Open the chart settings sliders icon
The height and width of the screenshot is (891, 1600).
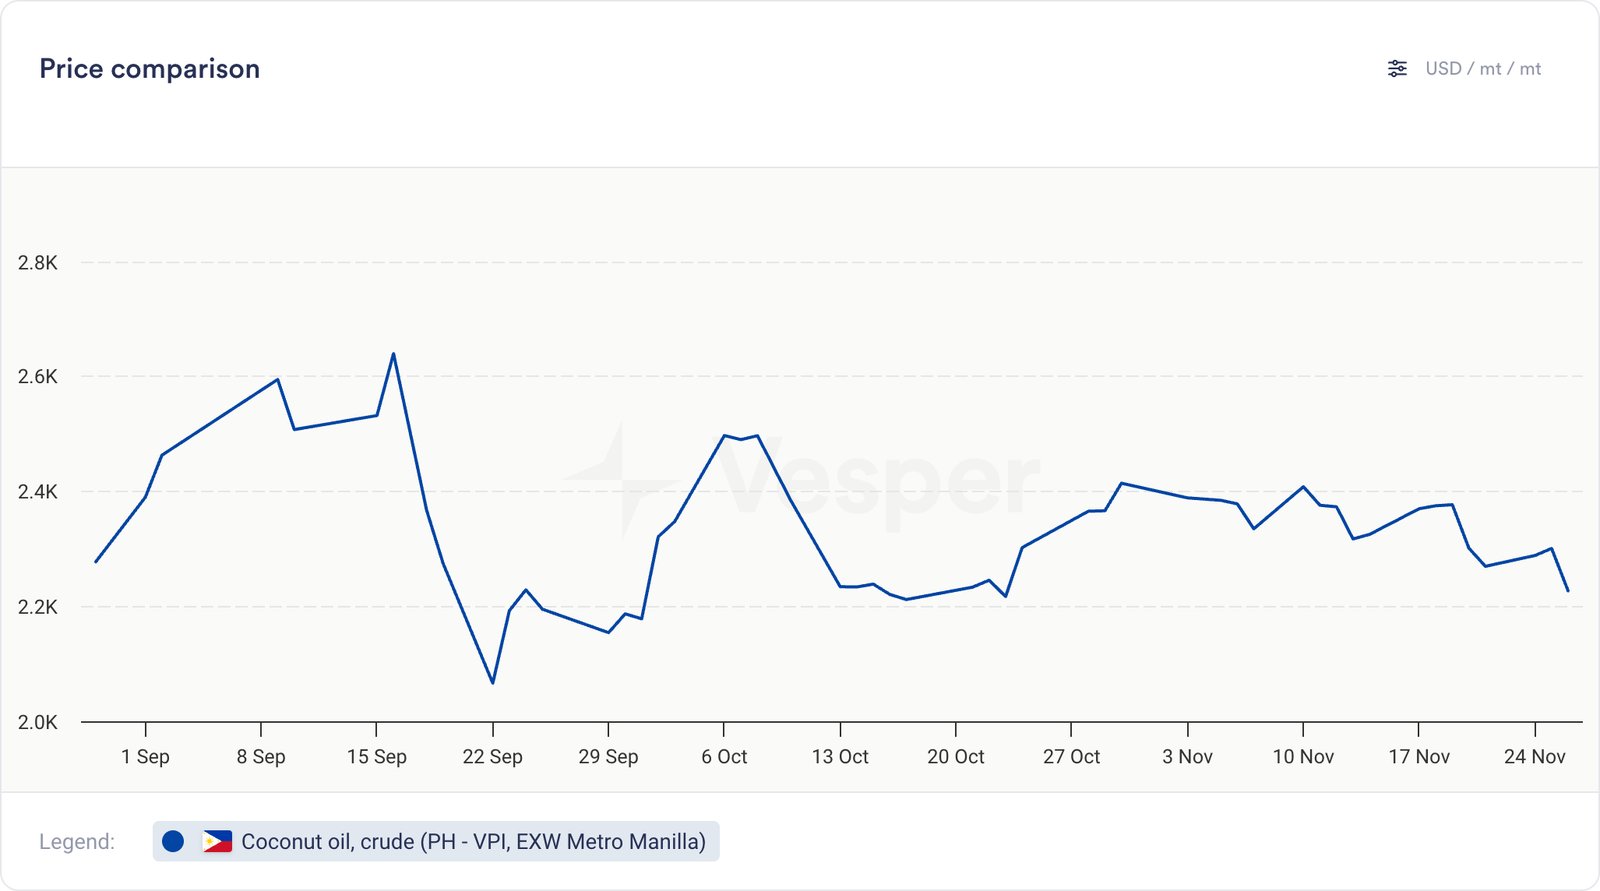(1397, 68)
